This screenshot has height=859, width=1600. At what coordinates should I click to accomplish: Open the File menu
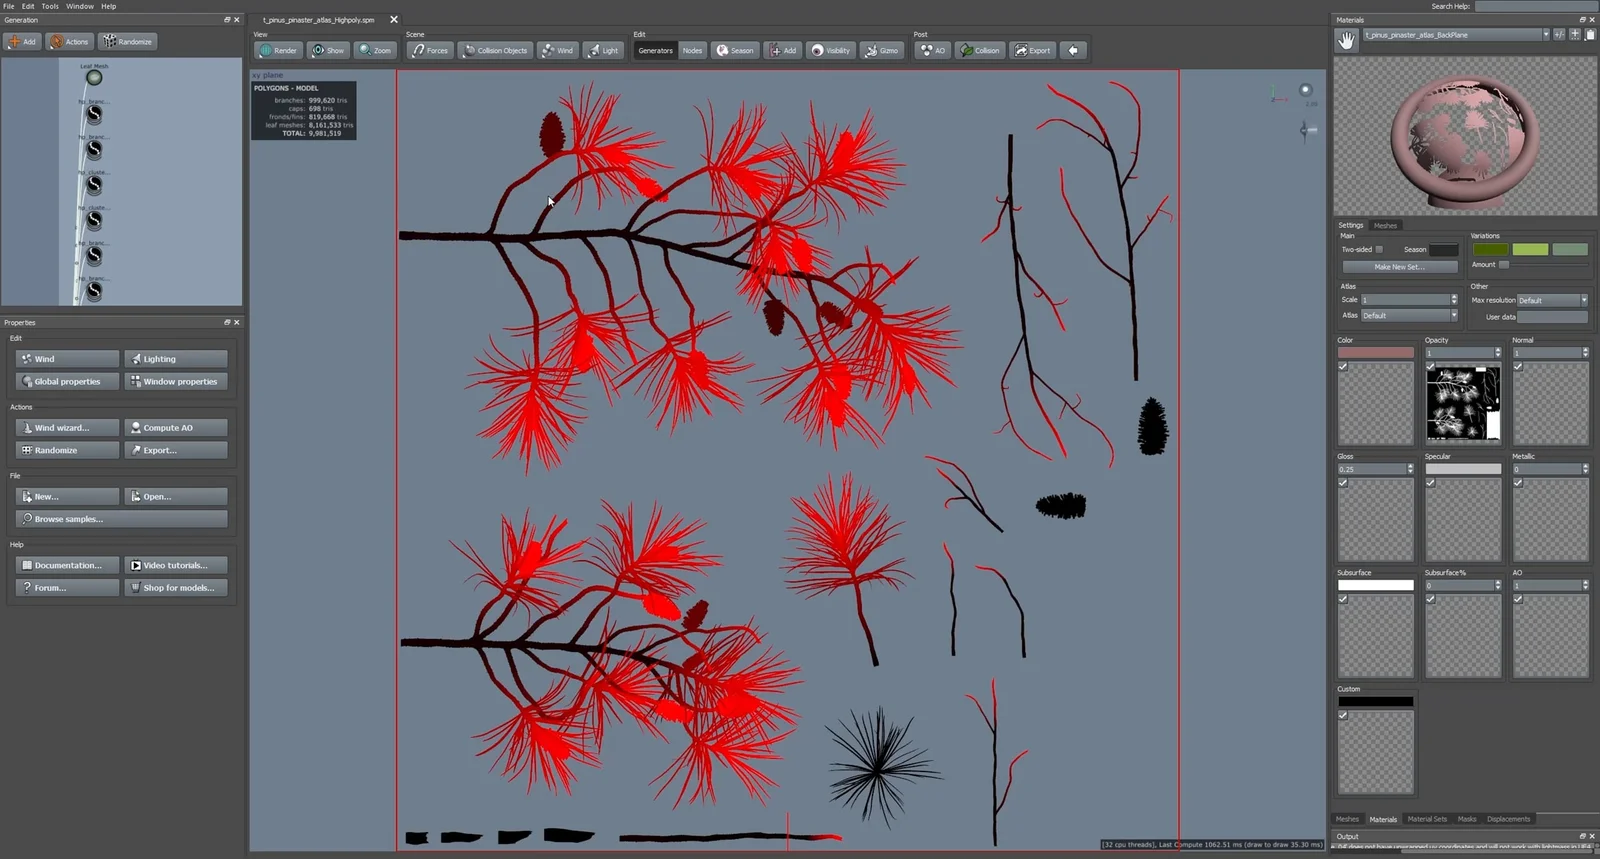[8, 6]
